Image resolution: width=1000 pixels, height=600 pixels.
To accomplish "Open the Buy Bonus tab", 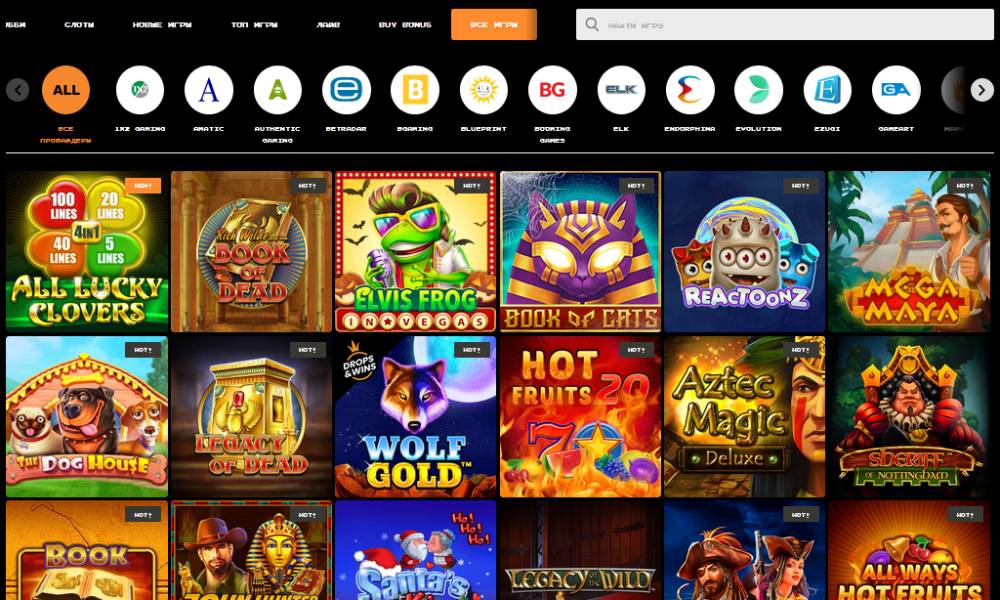I will click(405, 25).
